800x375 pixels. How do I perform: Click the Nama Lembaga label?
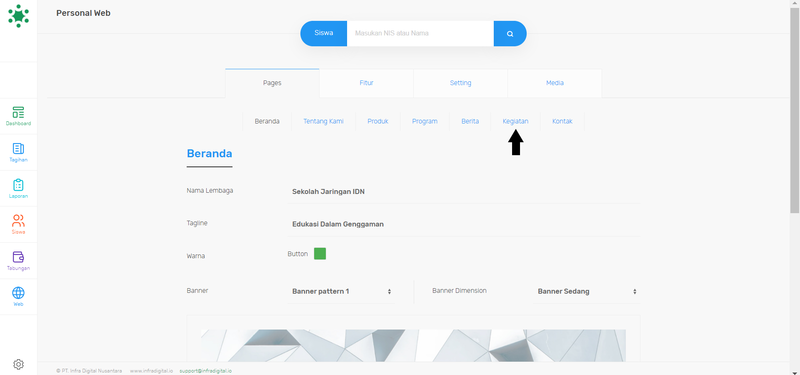(210, 190)
